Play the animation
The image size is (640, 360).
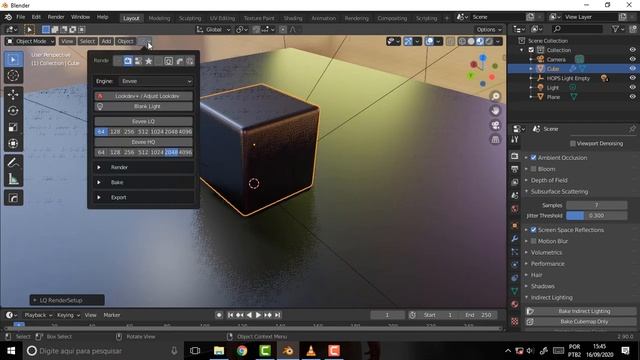tap(258, 315)
